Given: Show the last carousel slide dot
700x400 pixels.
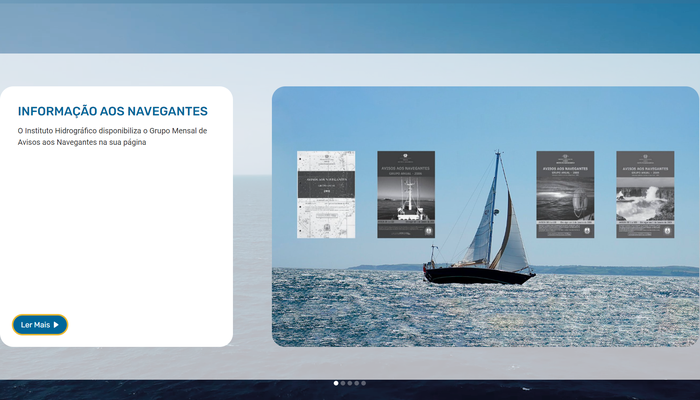Looking at the screenshot, I should pyautogui.click(x=364, y=383).
